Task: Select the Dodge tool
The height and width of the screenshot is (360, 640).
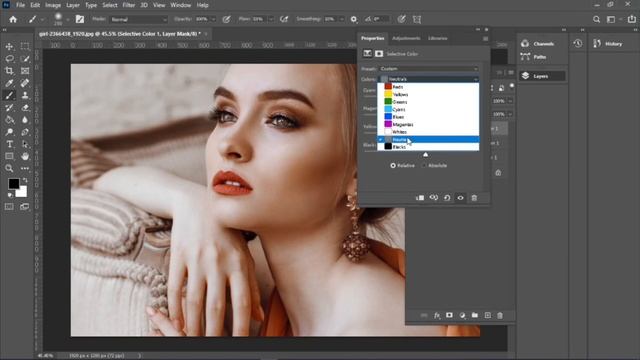Action: (9, 132)
